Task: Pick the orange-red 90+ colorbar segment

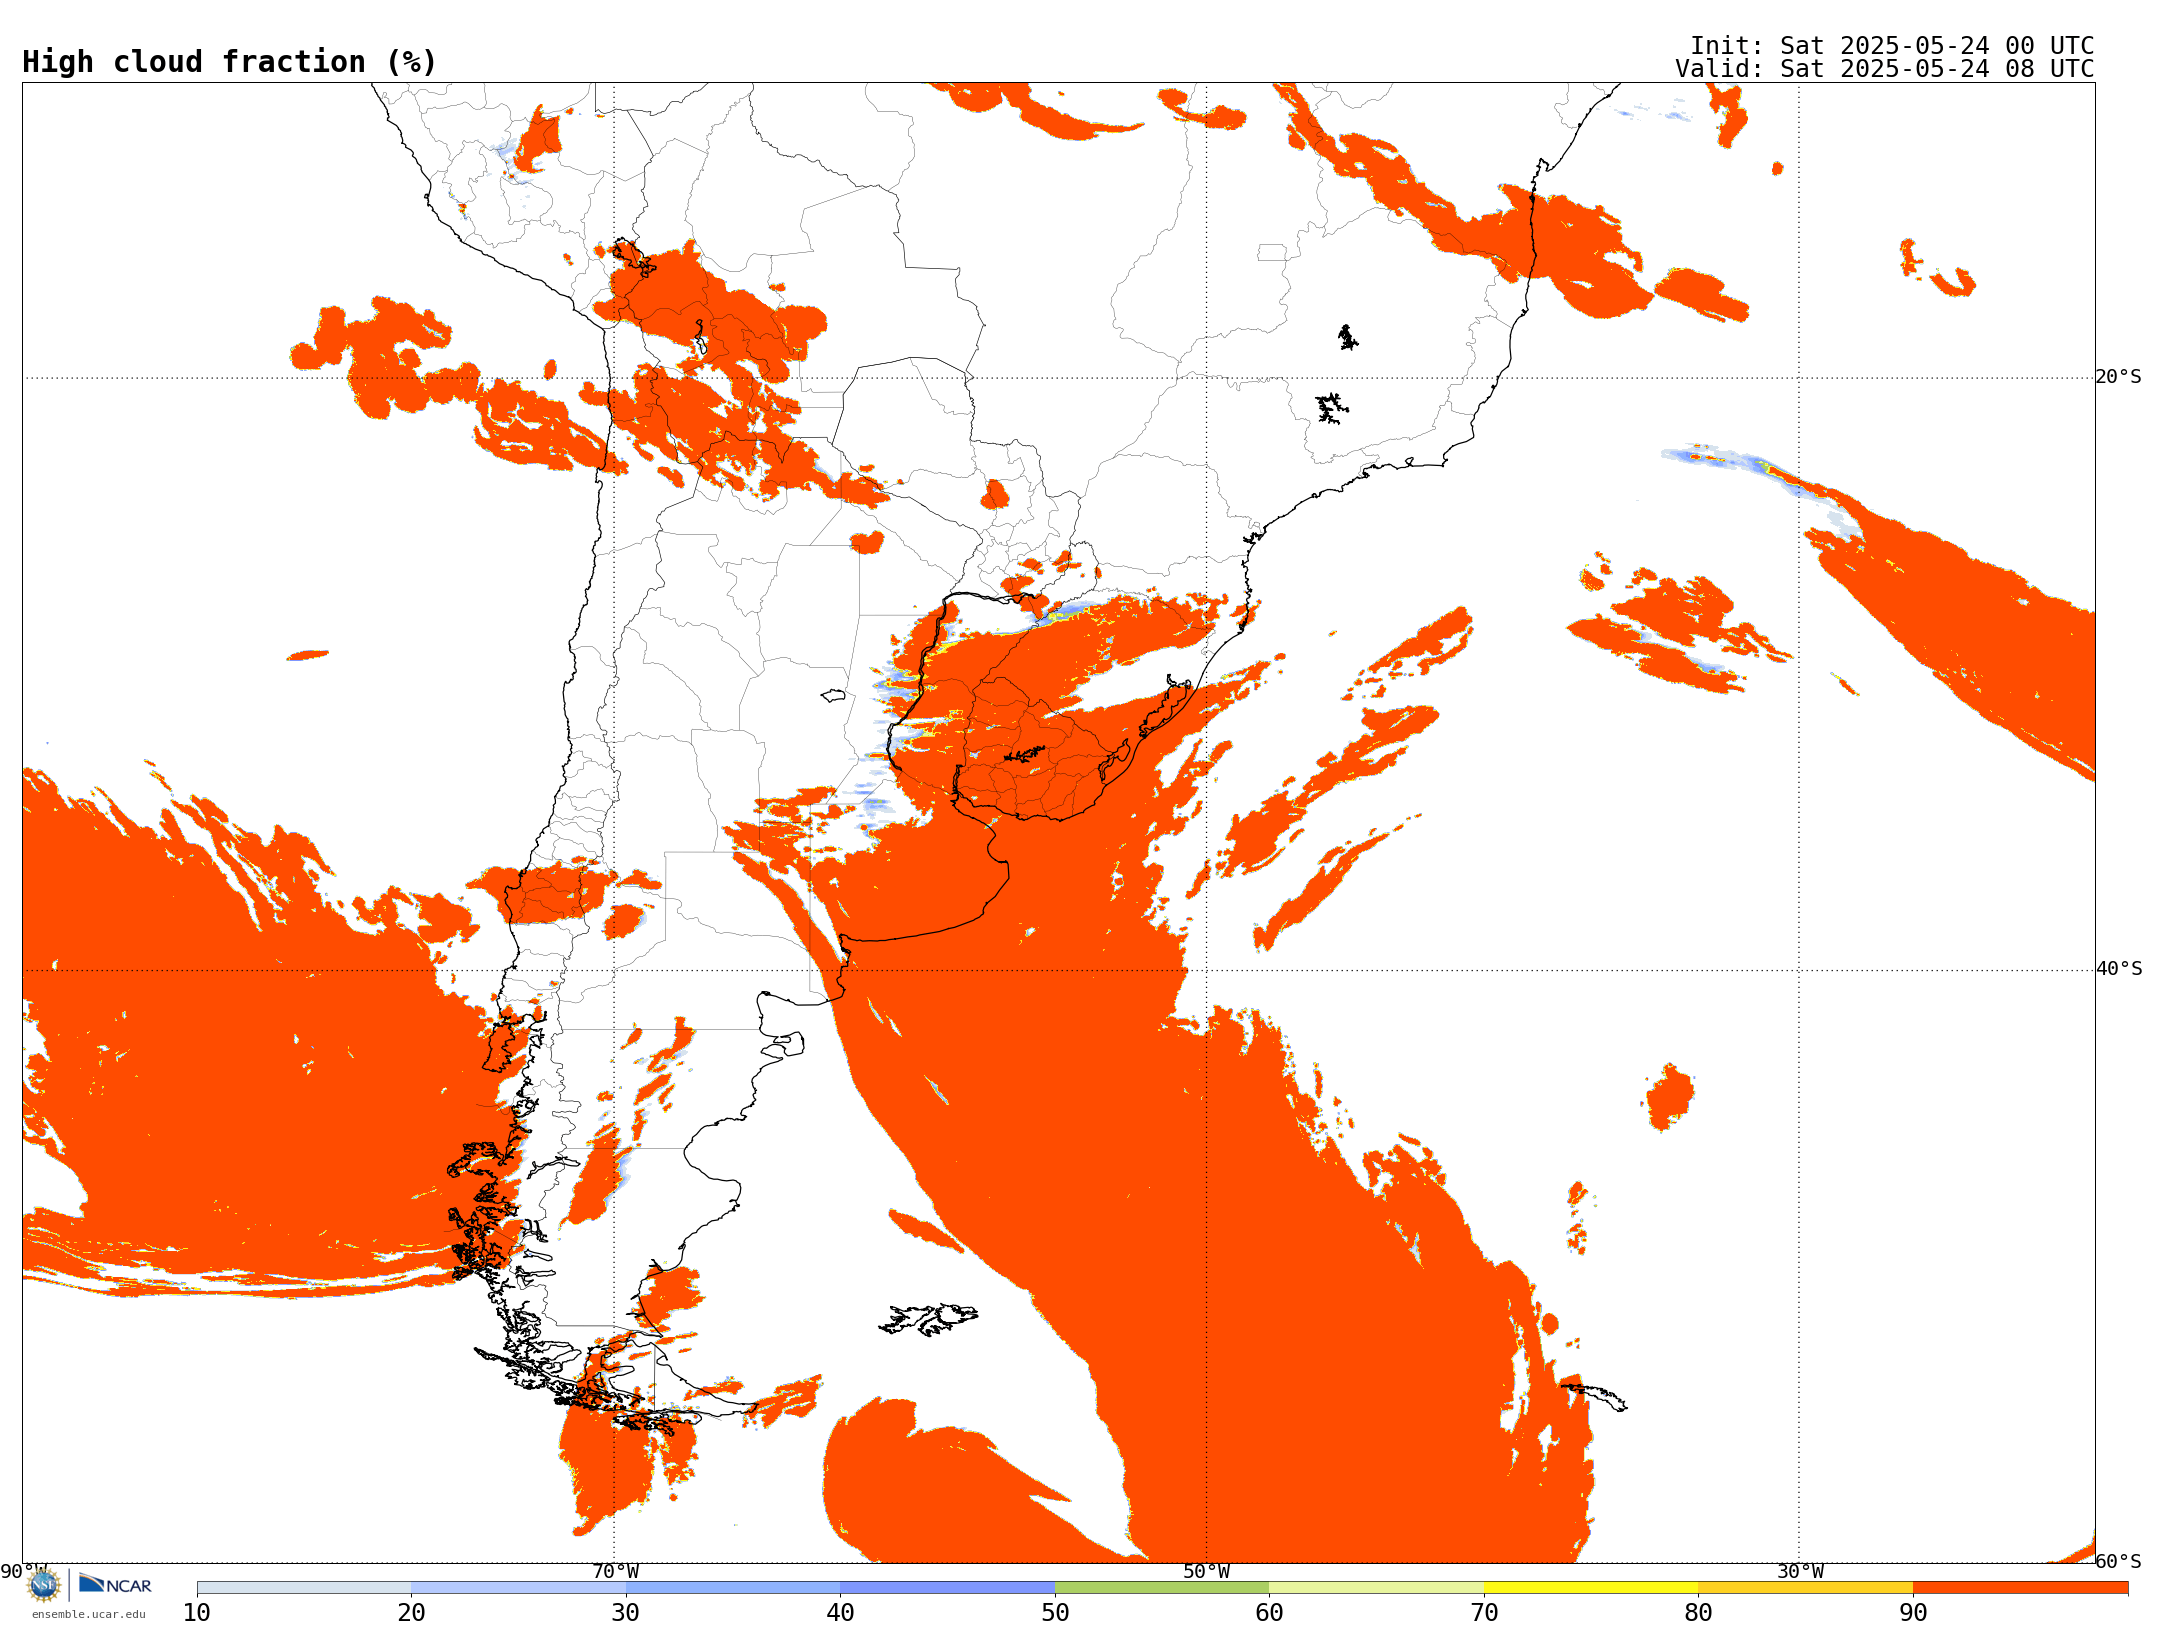Action: click(2020, 1587)
